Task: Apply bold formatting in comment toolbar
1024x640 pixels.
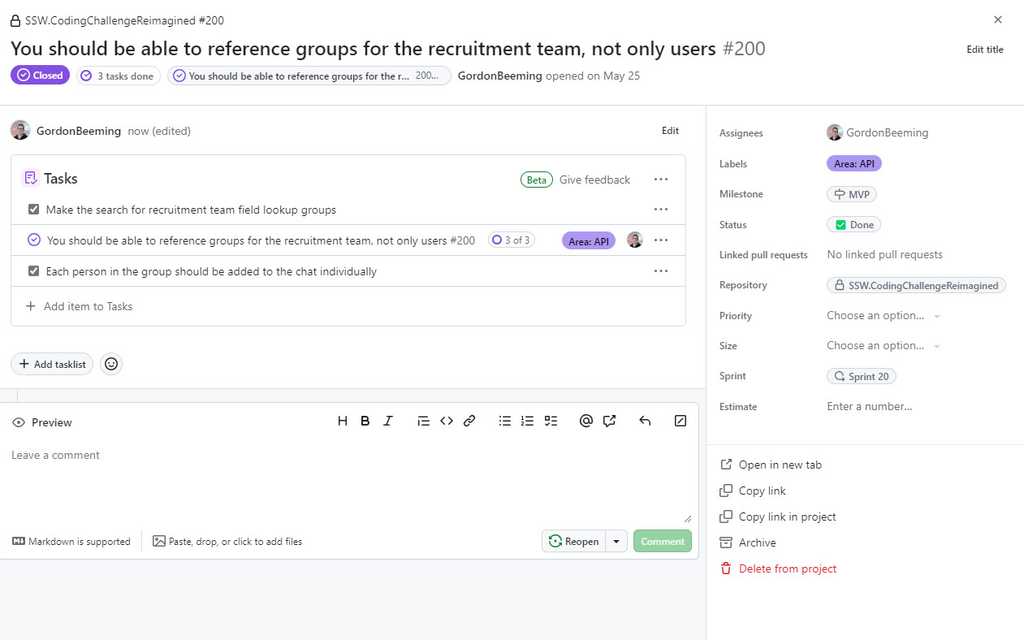Action: 365,421
